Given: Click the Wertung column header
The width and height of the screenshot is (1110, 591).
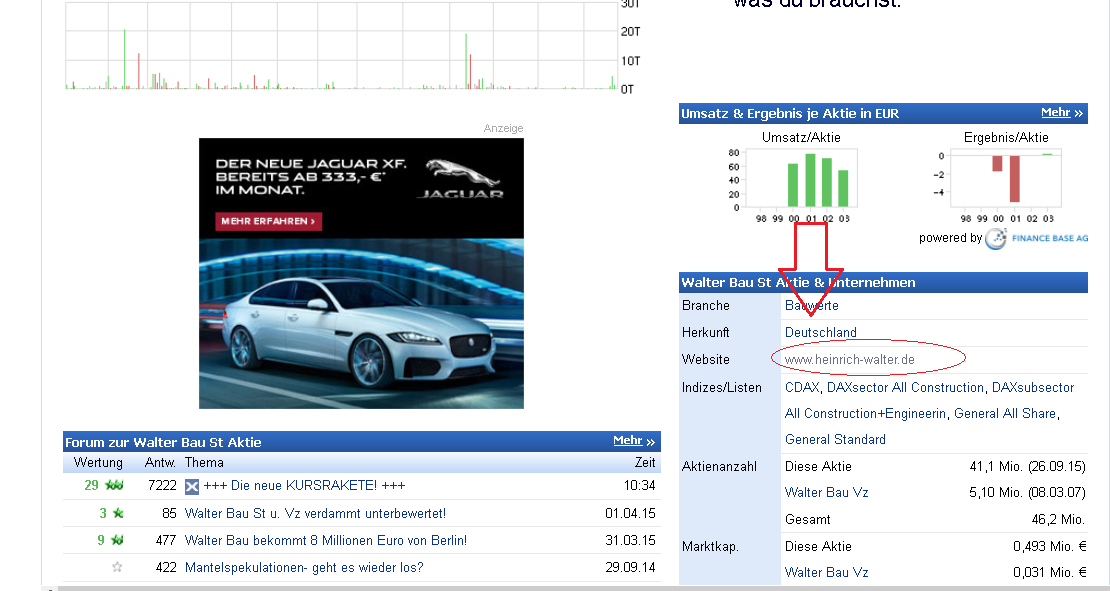Looking at the screenshot, I should pyautogui.click(x=98, y=462).
